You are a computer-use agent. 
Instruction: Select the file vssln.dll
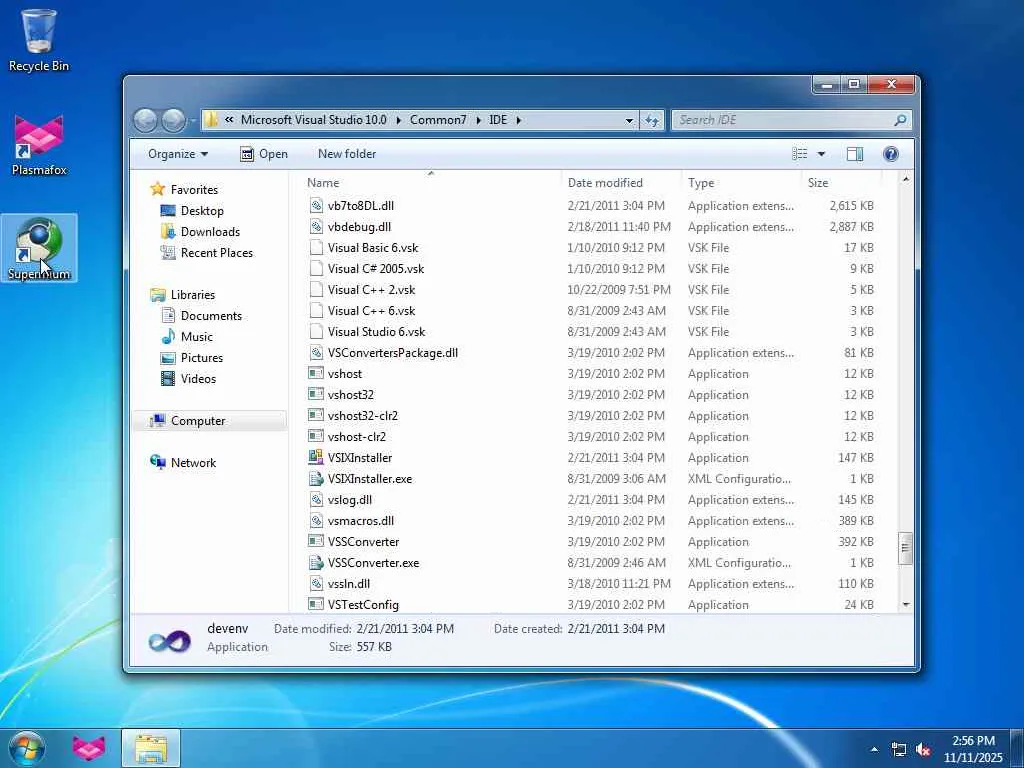click(349, 584)
